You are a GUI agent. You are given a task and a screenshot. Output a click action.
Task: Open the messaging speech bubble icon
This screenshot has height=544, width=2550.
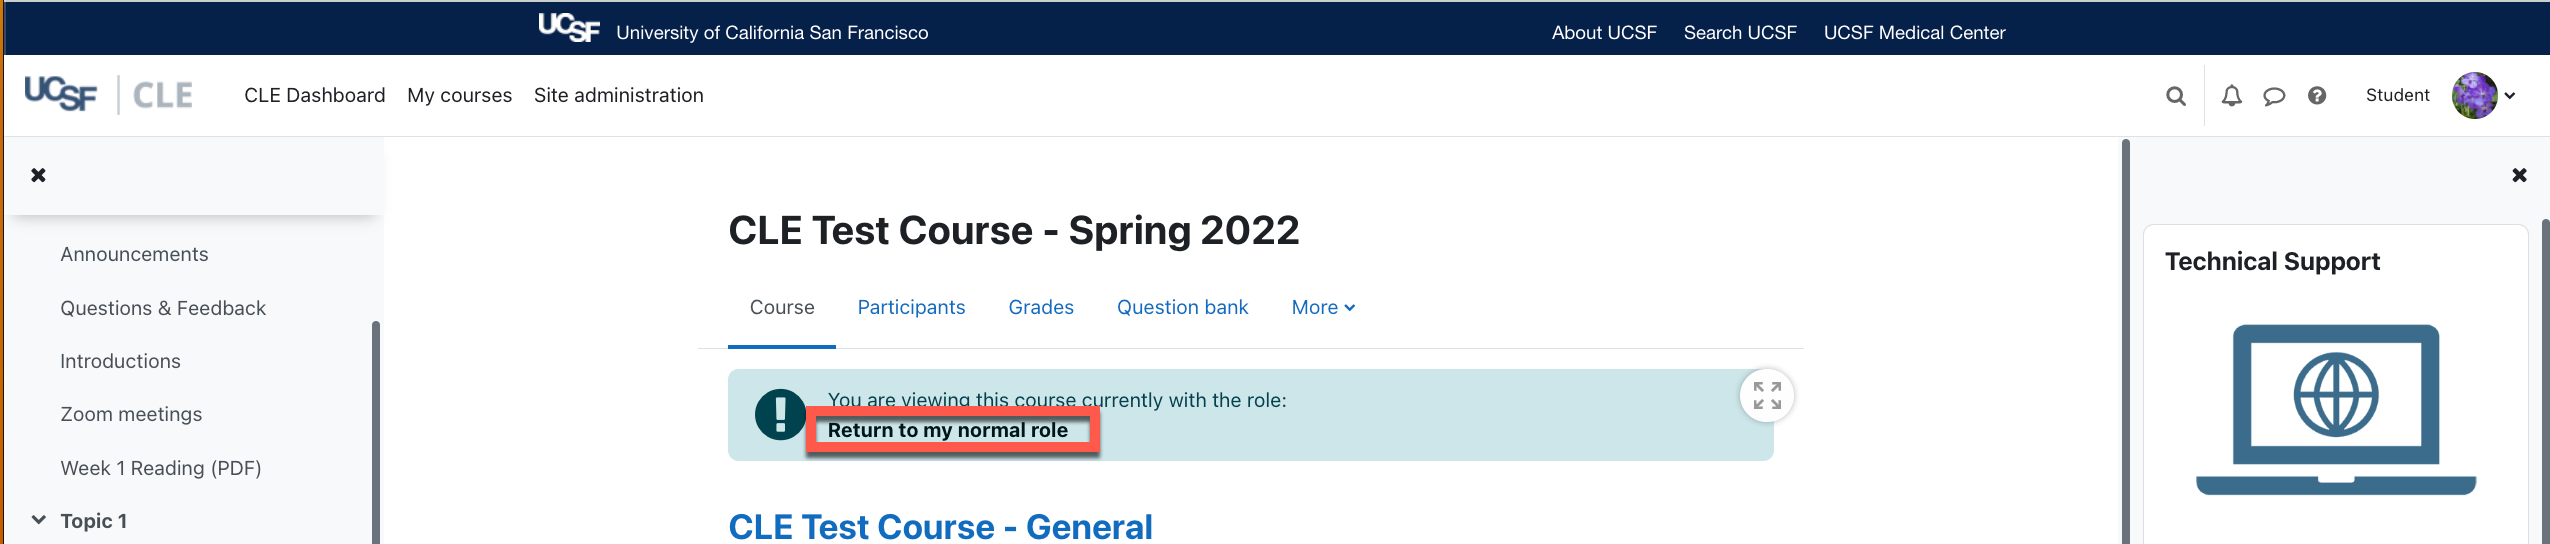pyautogui.click(x=2274, y=96)
